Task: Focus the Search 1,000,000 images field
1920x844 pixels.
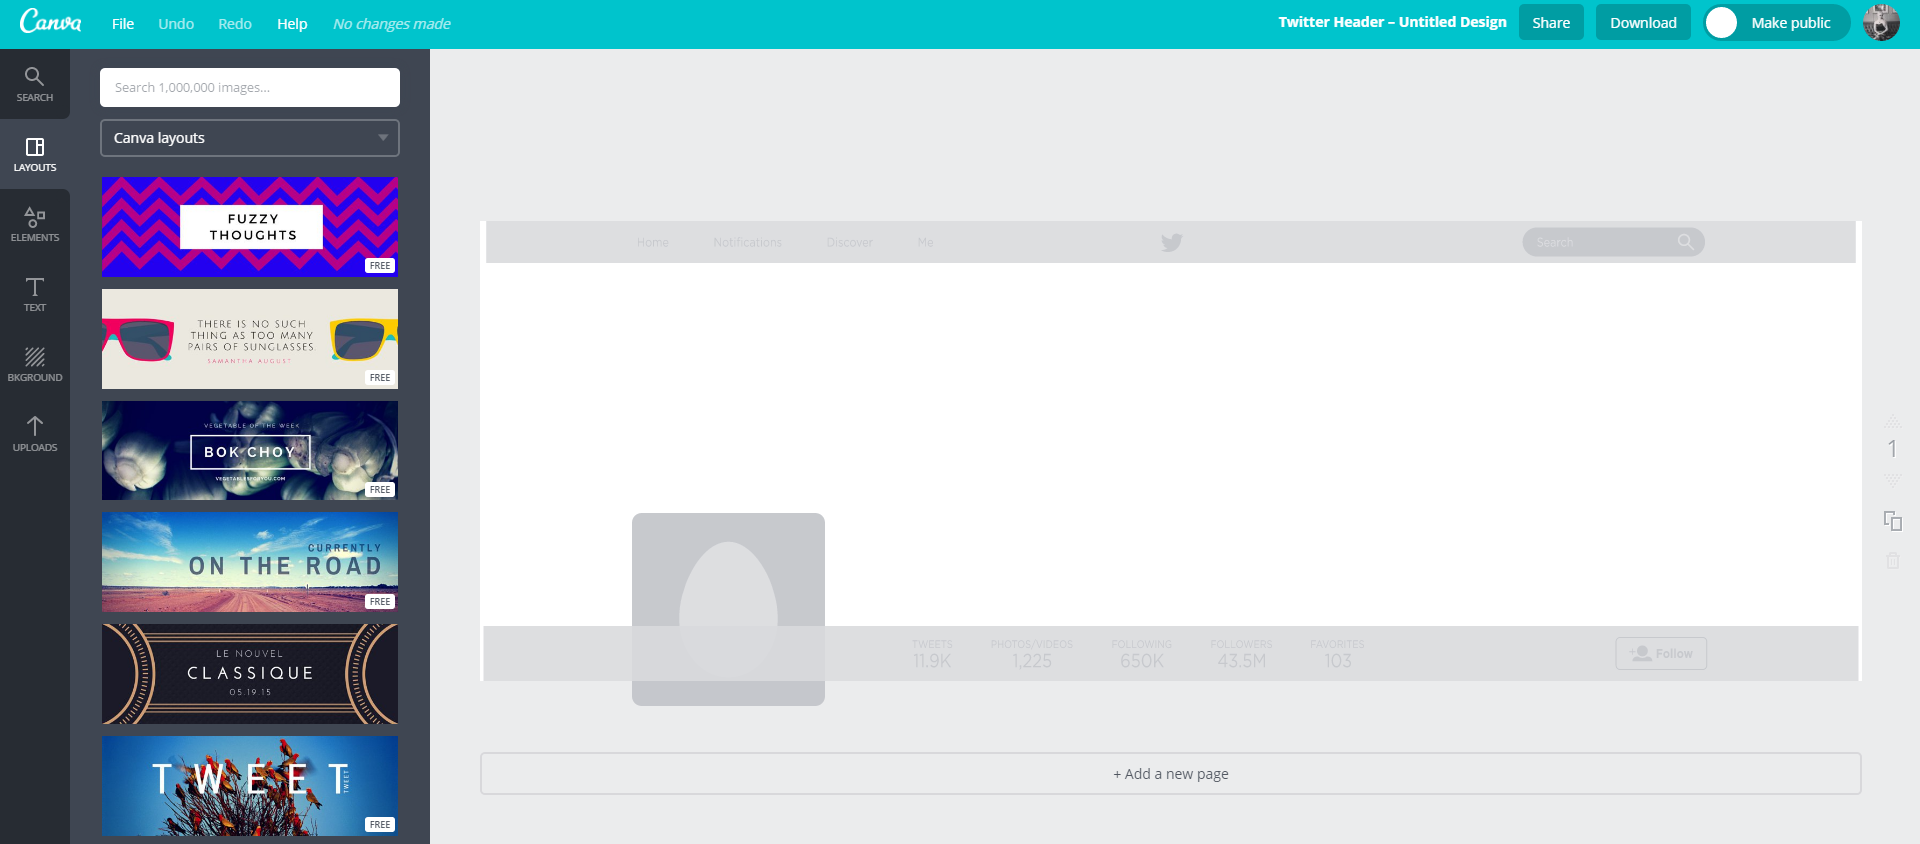Action: [250, 88]
